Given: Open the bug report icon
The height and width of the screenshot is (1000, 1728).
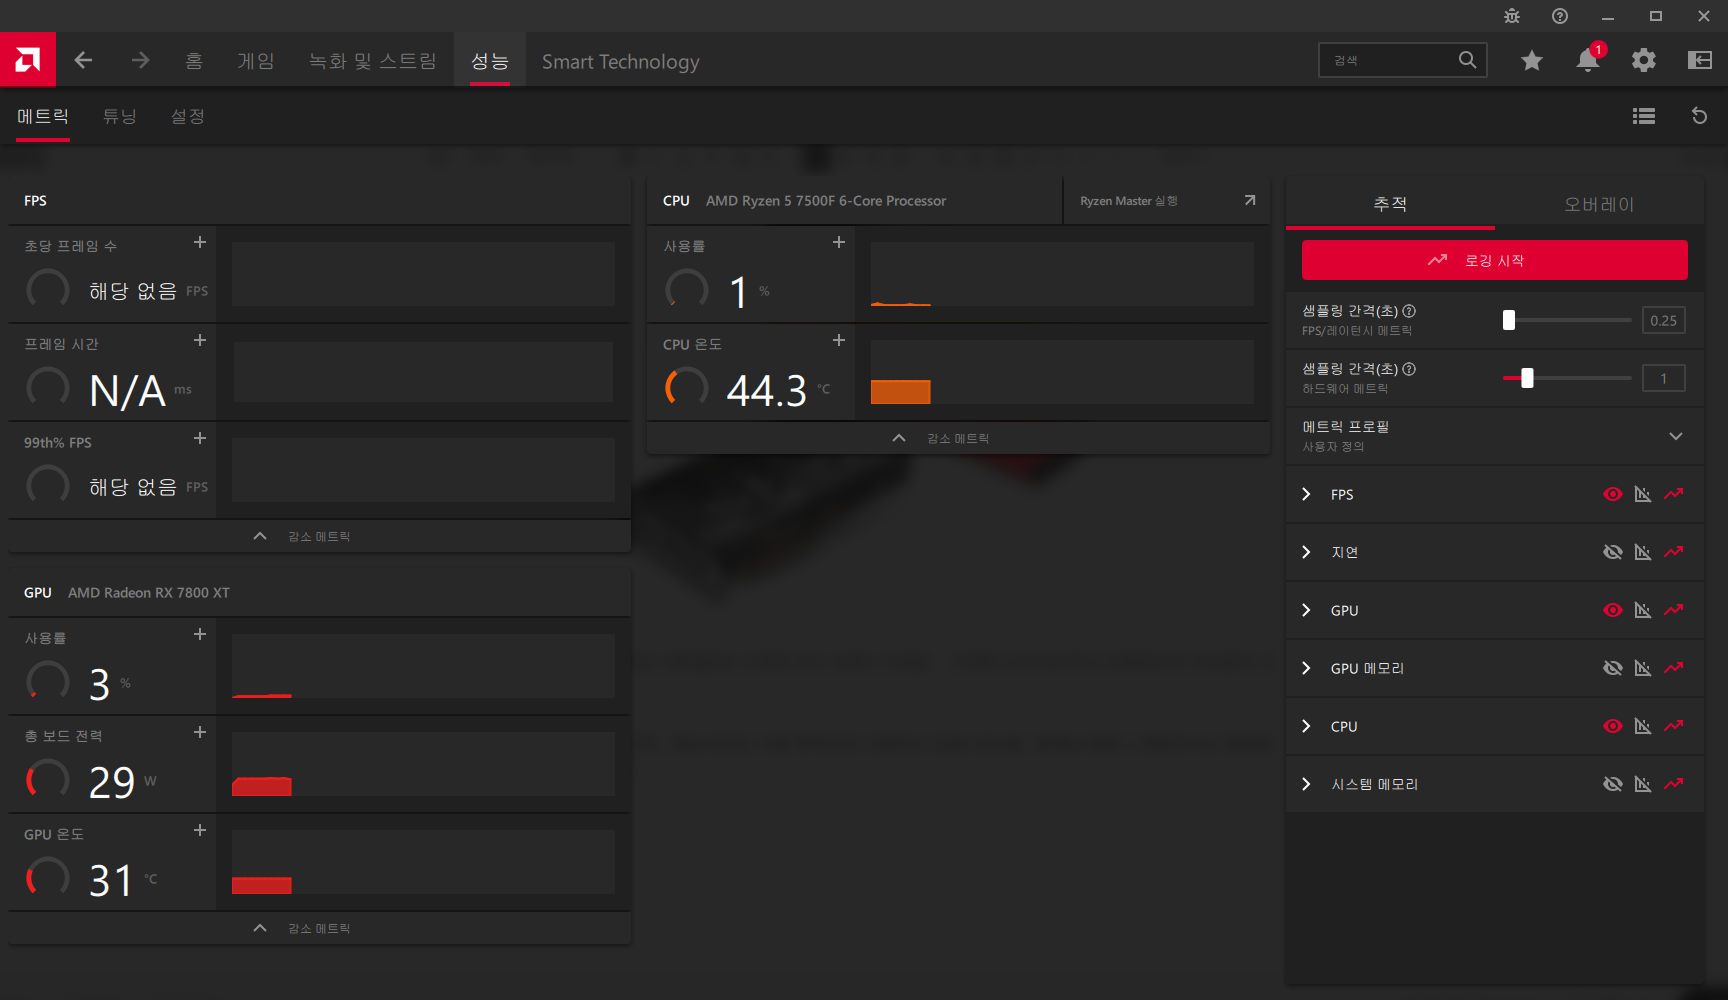Looking at the screenshot, I should pos(1512,16).
